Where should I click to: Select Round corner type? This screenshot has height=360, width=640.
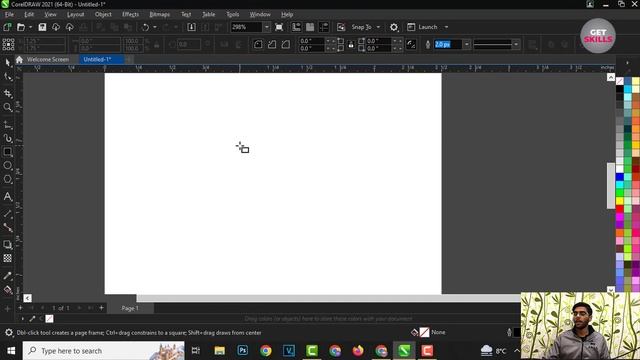point(258,44)
